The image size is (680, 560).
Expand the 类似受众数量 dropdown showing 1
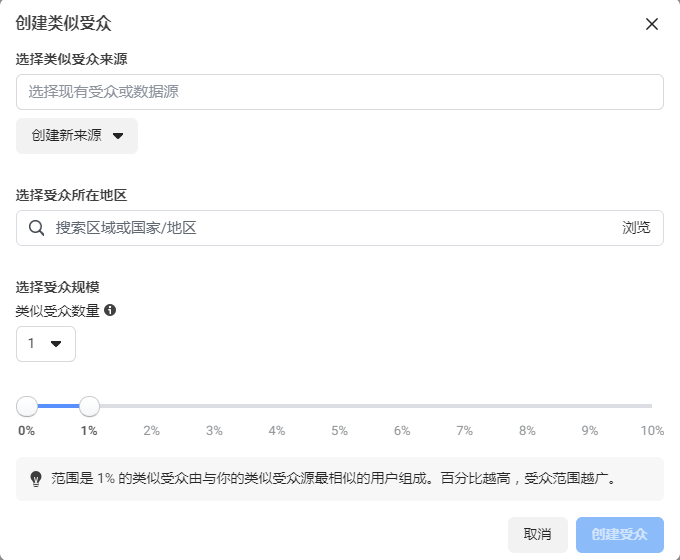(x=46, y=344)
